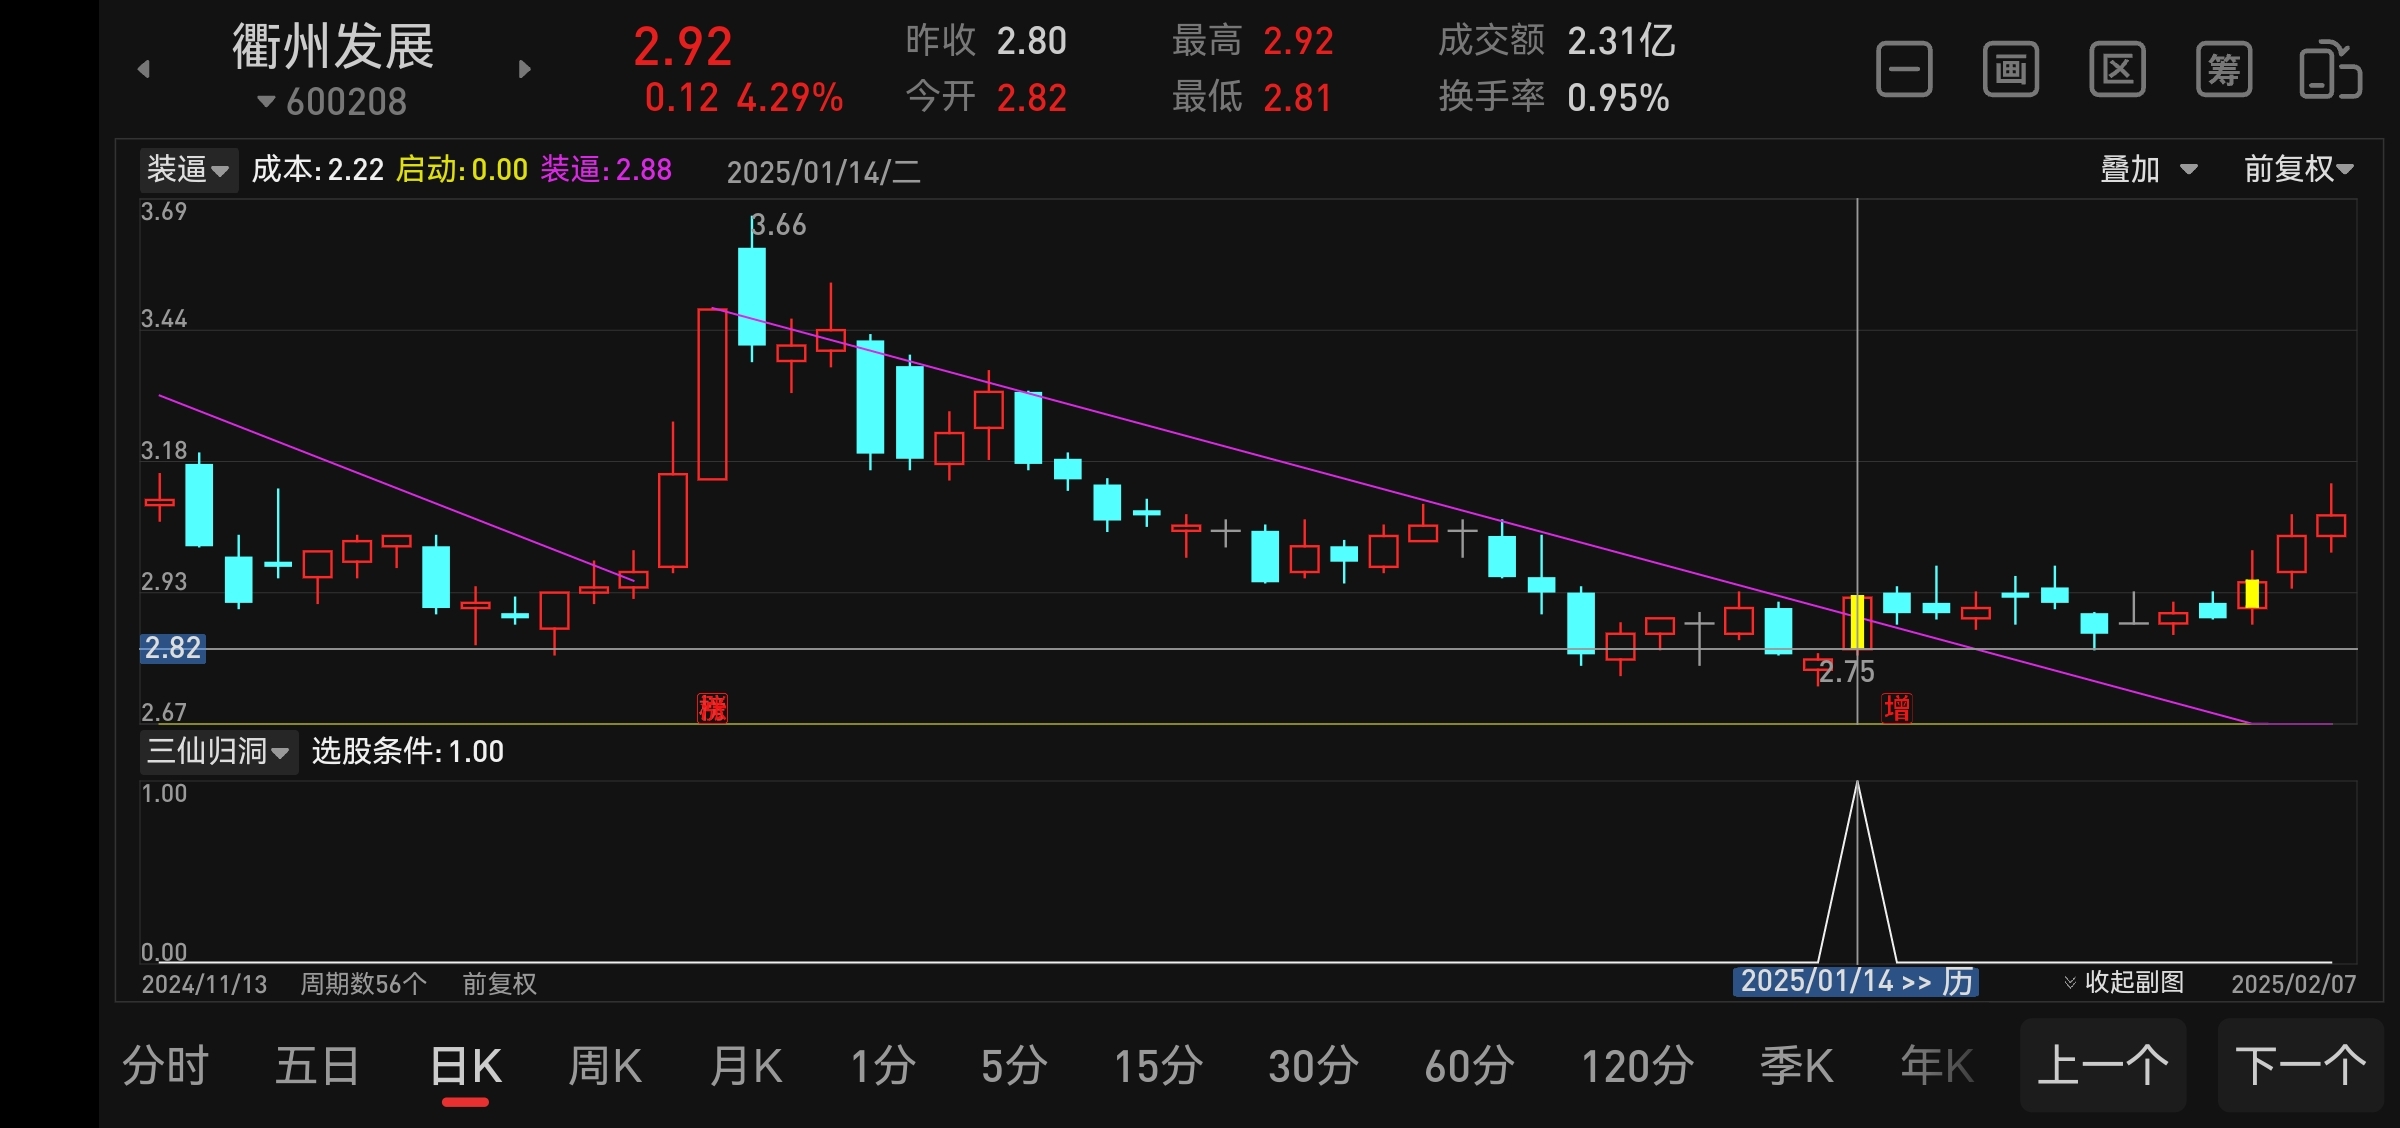Go to next stock with right arrow

tap(525, 69)
